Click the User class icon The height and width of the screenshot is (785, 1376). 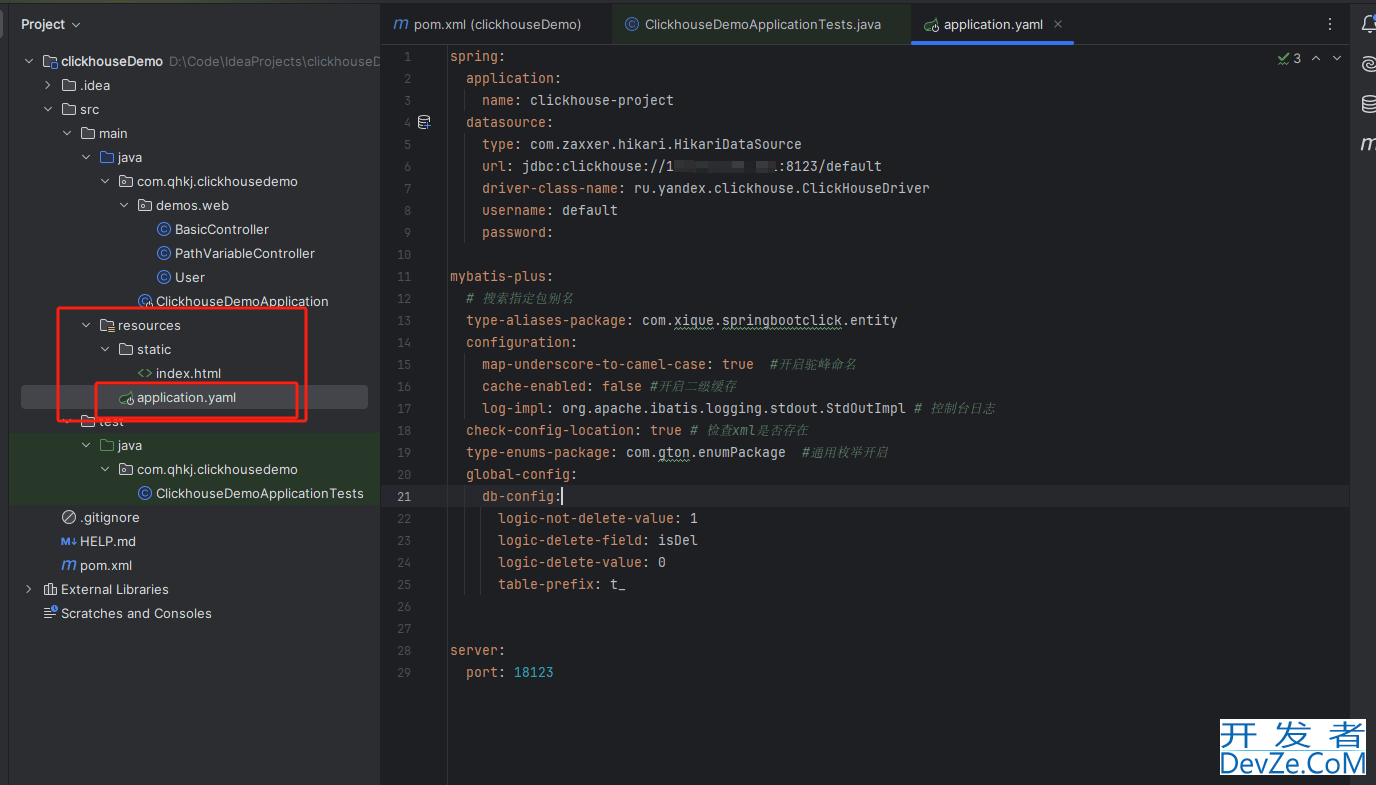[x=164, y=277]
